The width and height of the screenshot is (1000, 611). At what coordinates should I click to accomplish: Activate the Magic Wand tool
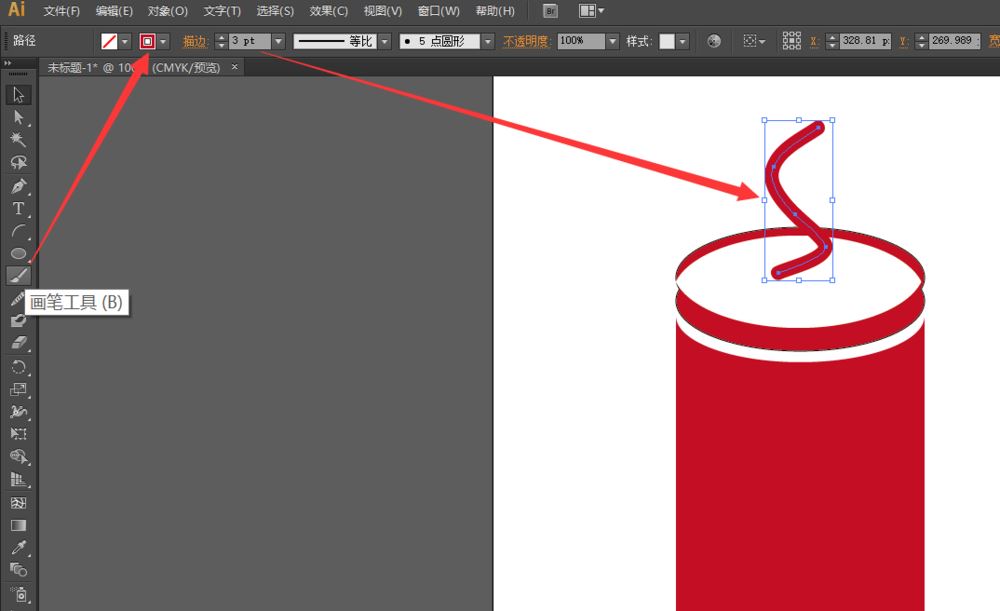tap(18, 140)
